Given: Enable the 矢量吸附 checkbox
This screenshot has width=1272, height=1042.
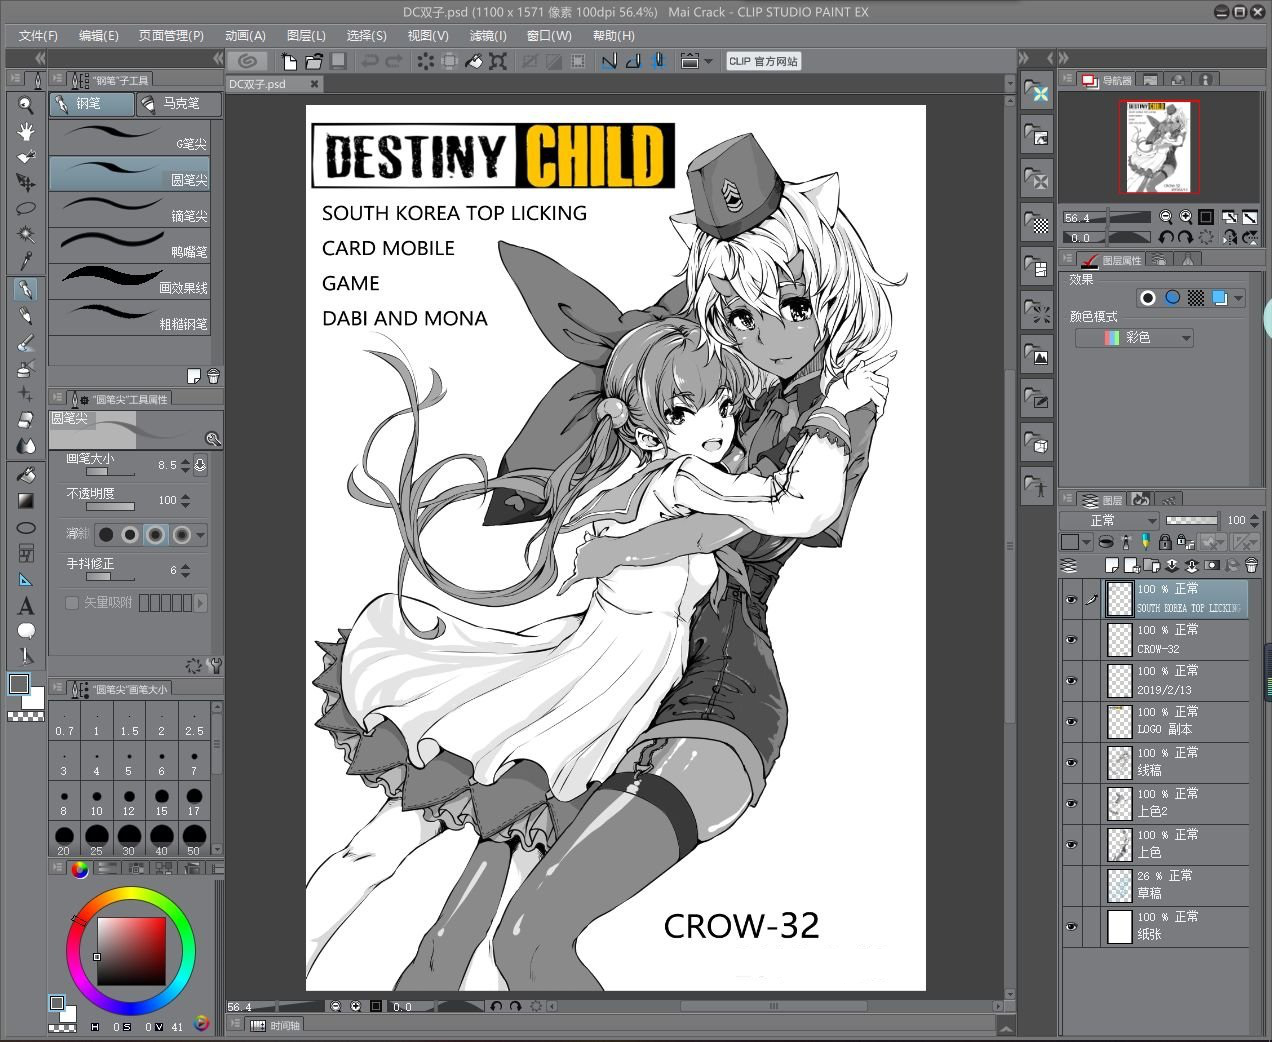Looking at the screenshot, I should click(x=72, y=603).
